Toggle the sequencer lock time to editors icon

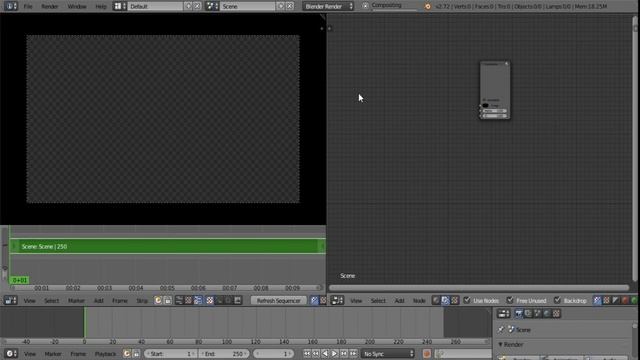click(x=168, y=300)
